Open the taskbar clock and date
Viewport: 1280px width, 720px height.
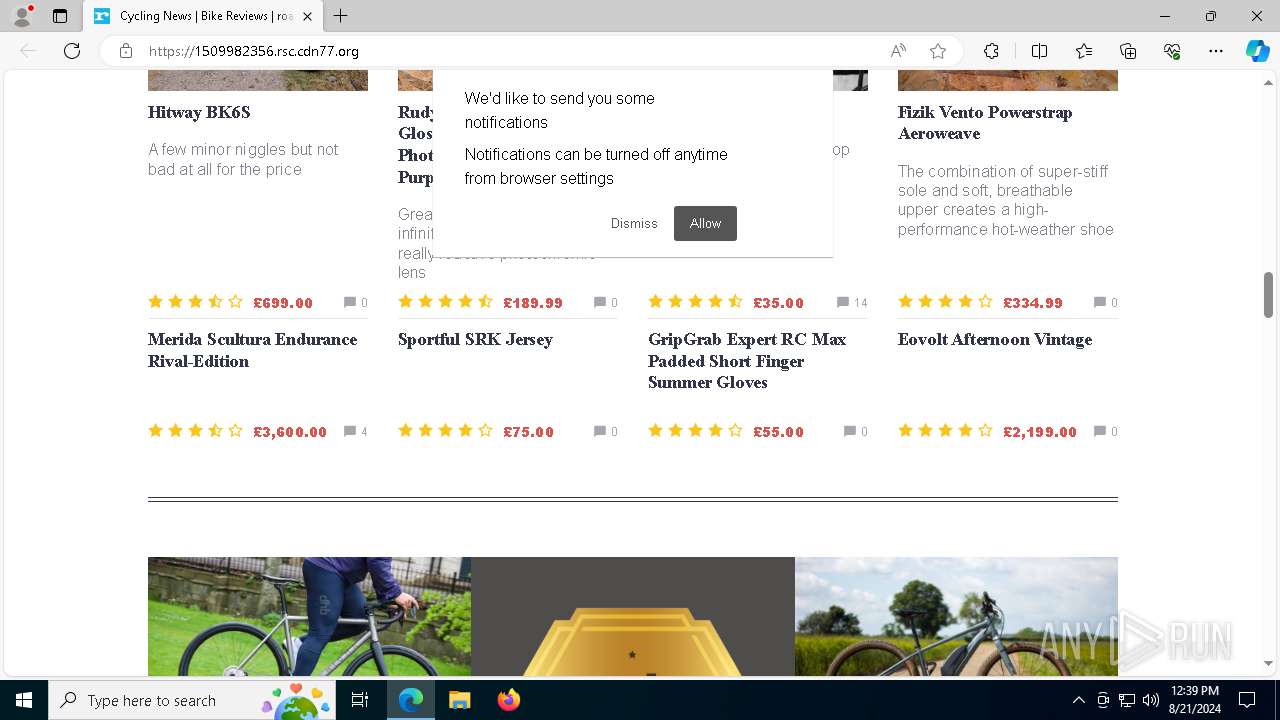(x=1194, y=700)
